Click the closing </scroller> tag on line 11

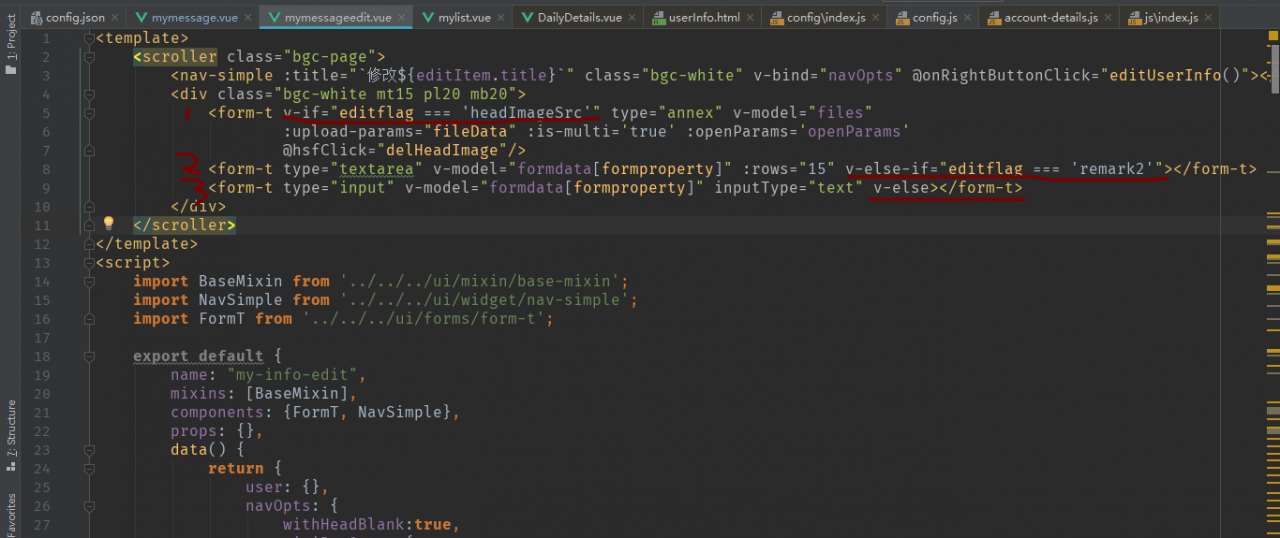pyautogui.click(x=184, y=225)
